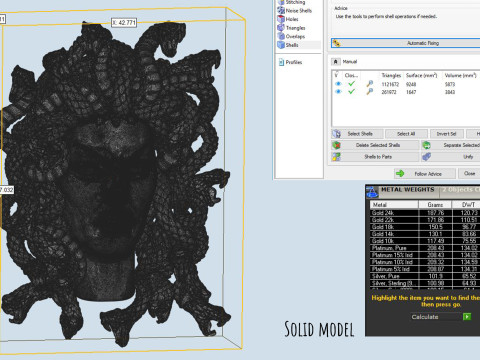Click Automatic Fixing wand icon

coord(337,43)
